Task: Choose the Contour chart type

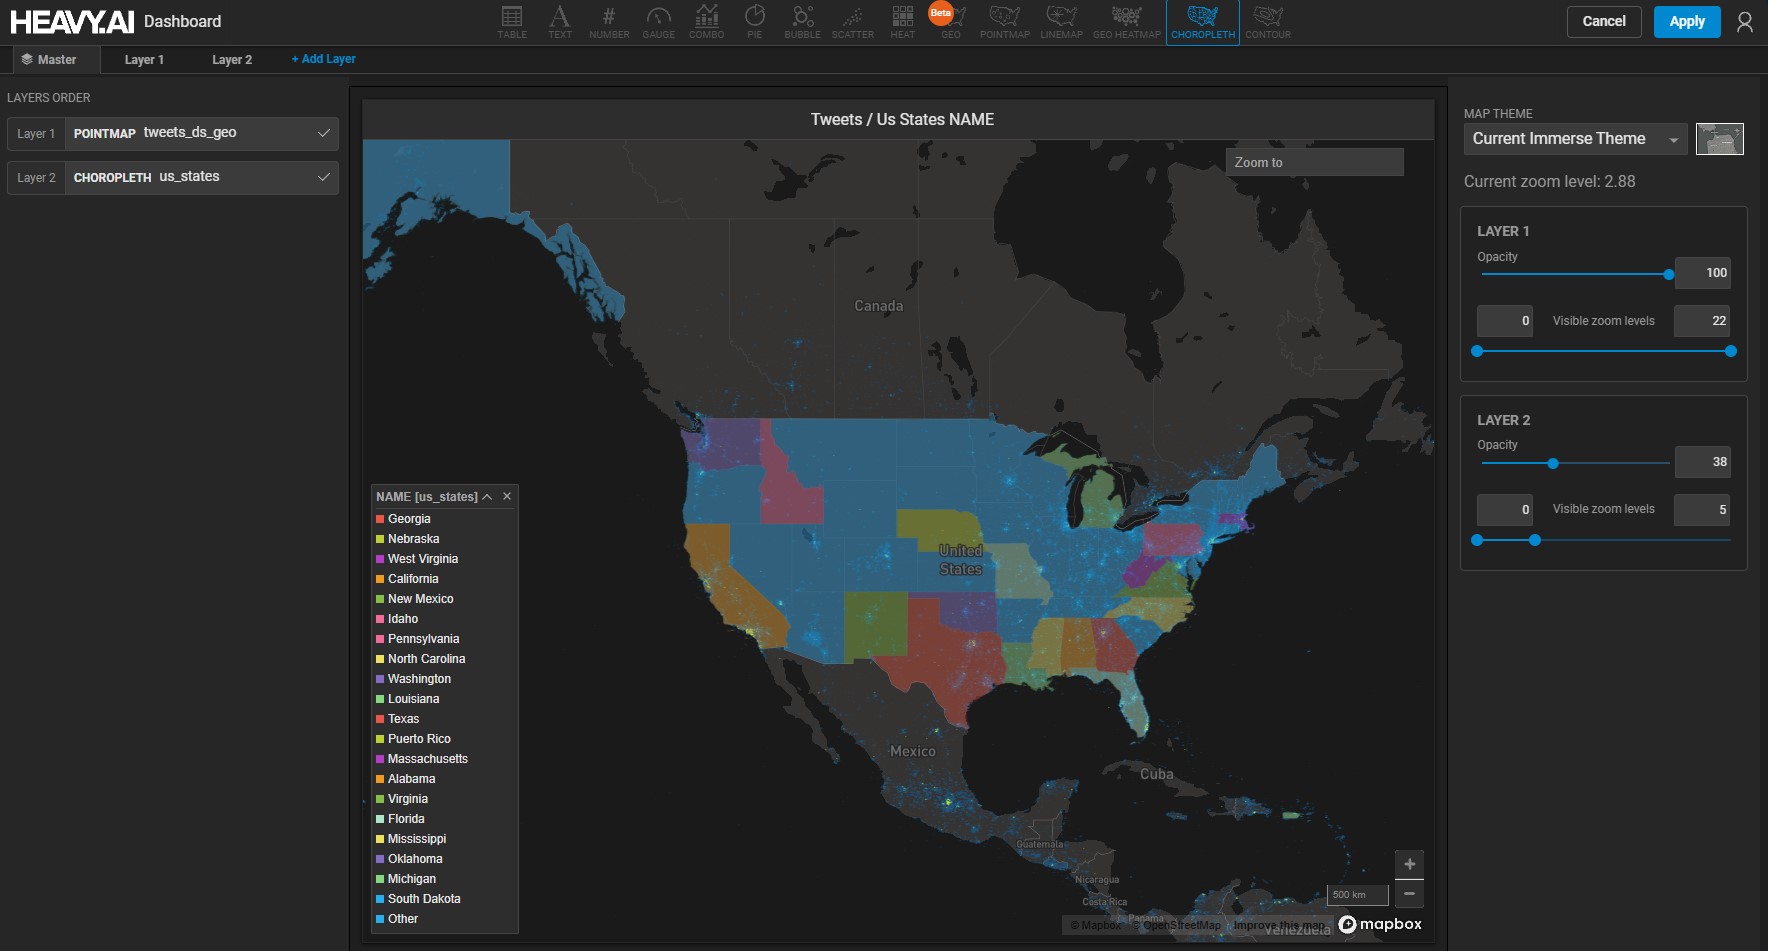Action: pos(1267,21)
